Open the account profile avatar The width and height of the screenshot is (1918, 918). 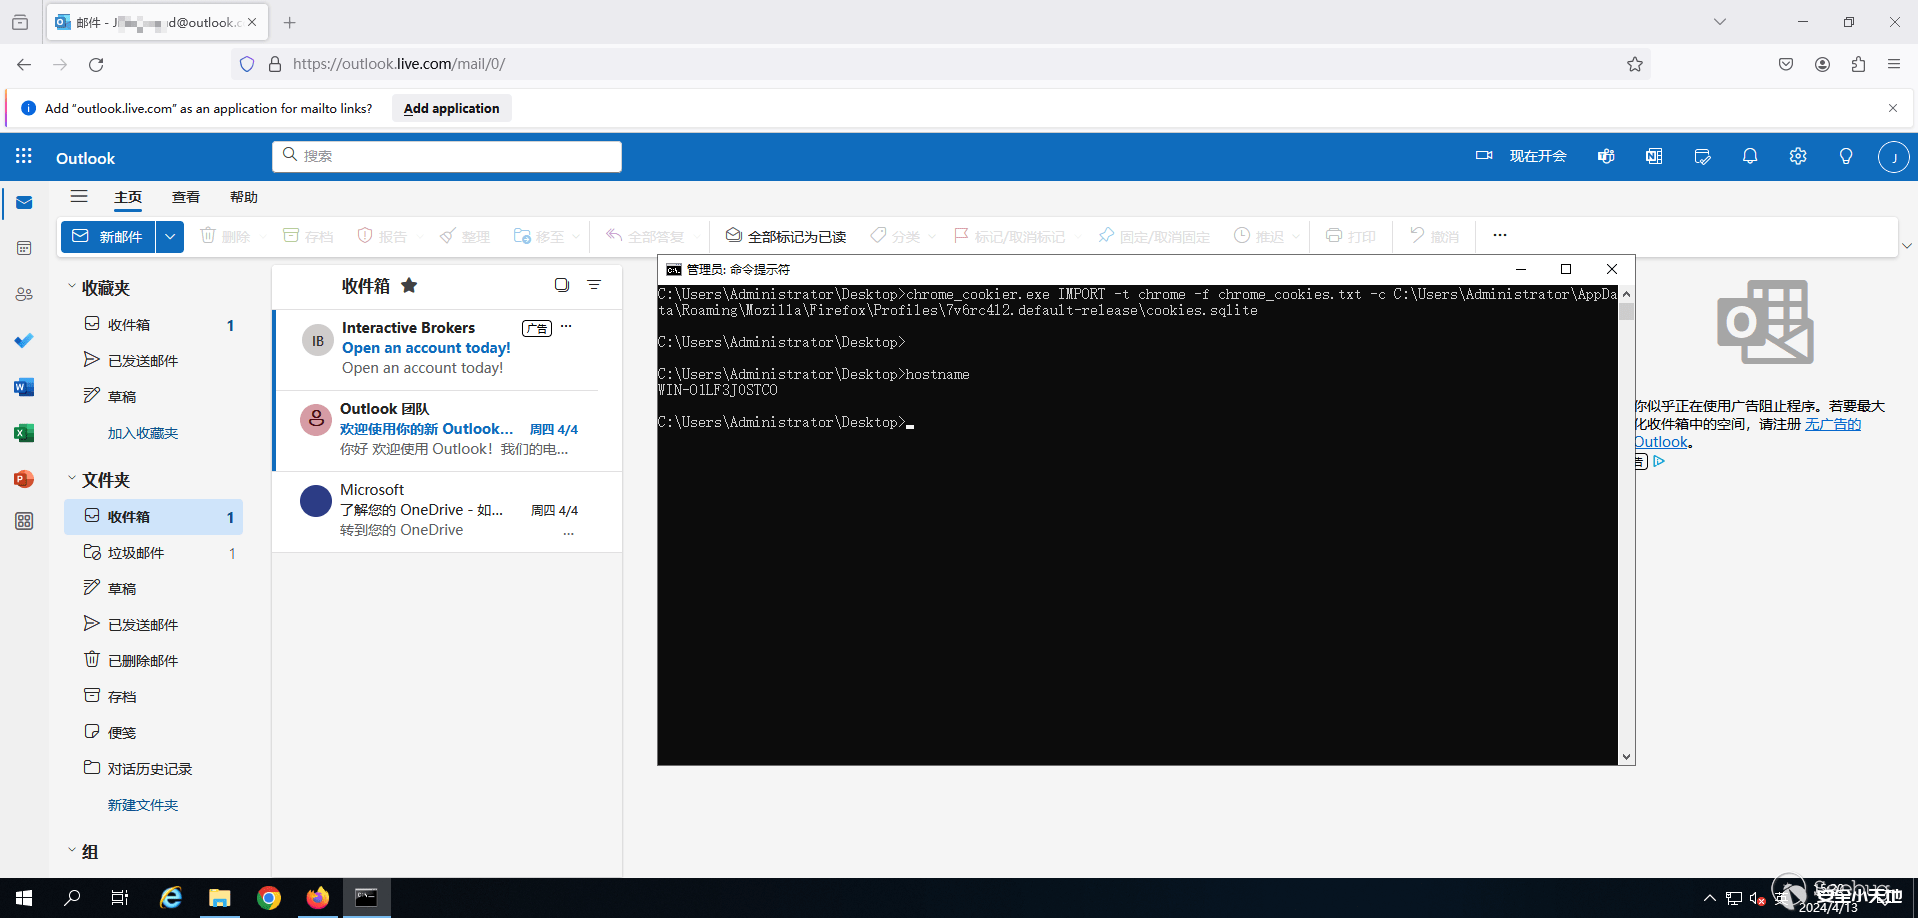[1893, 157]
